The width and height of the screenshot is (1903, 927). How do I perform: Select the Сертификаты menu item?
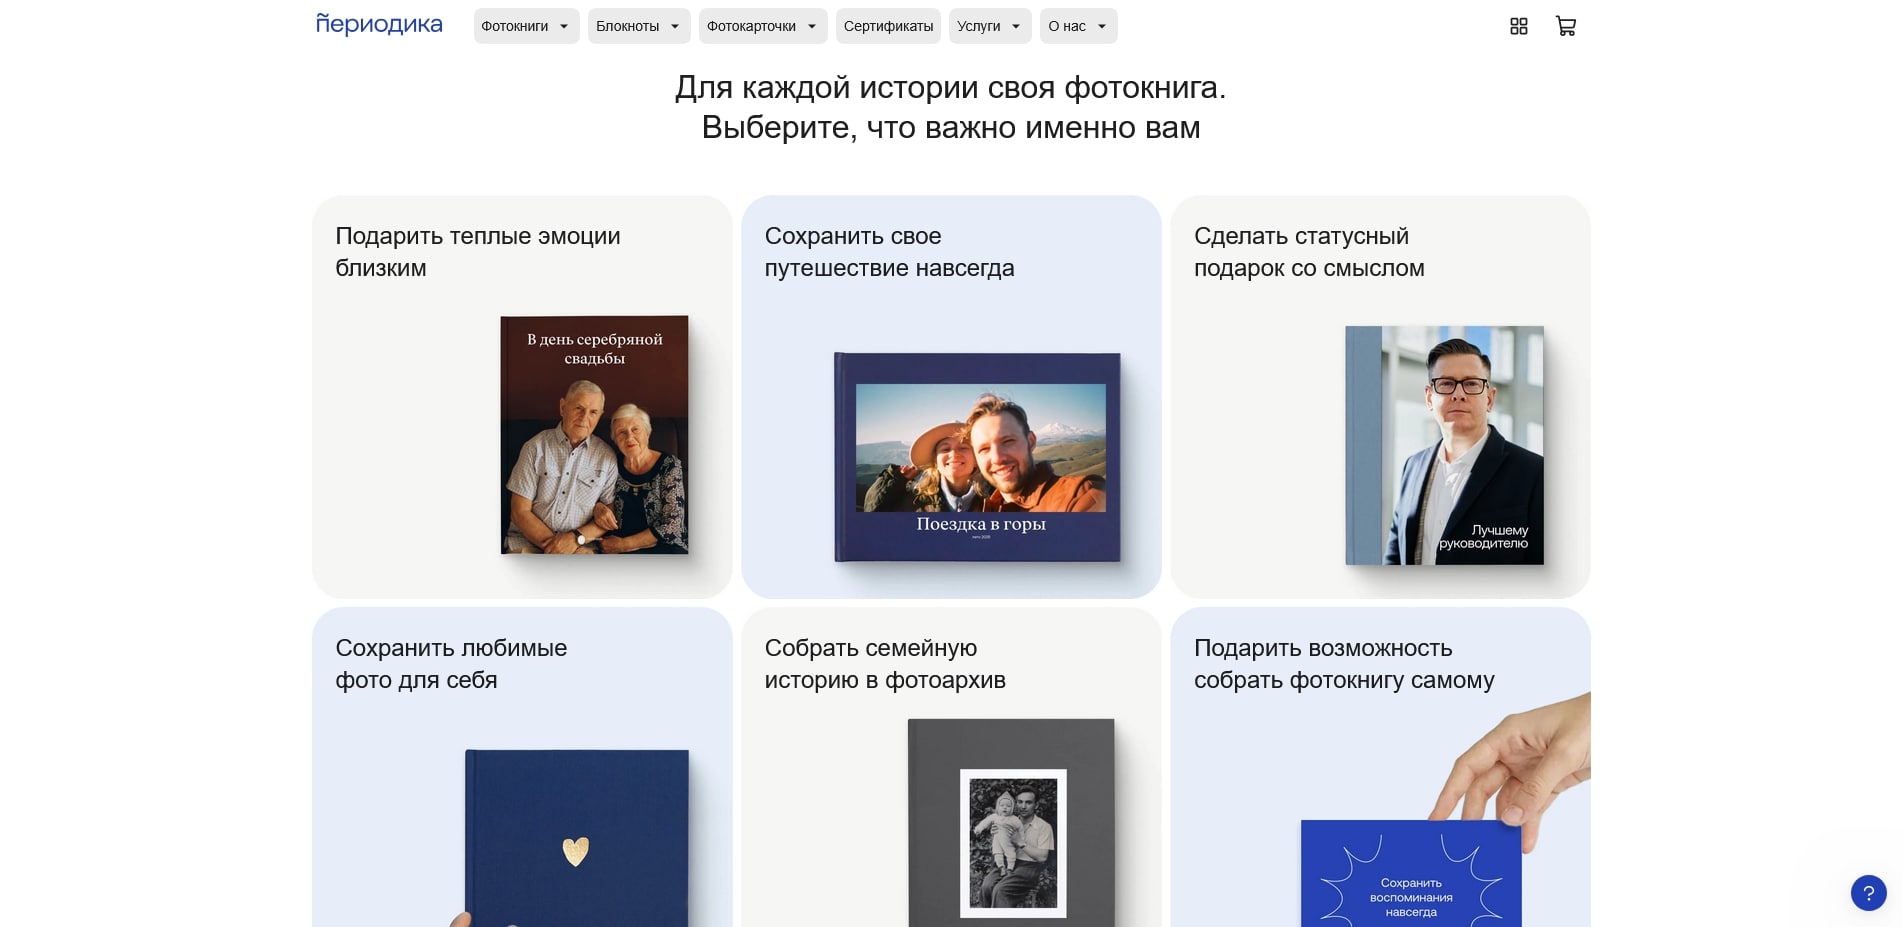[888, 26]
